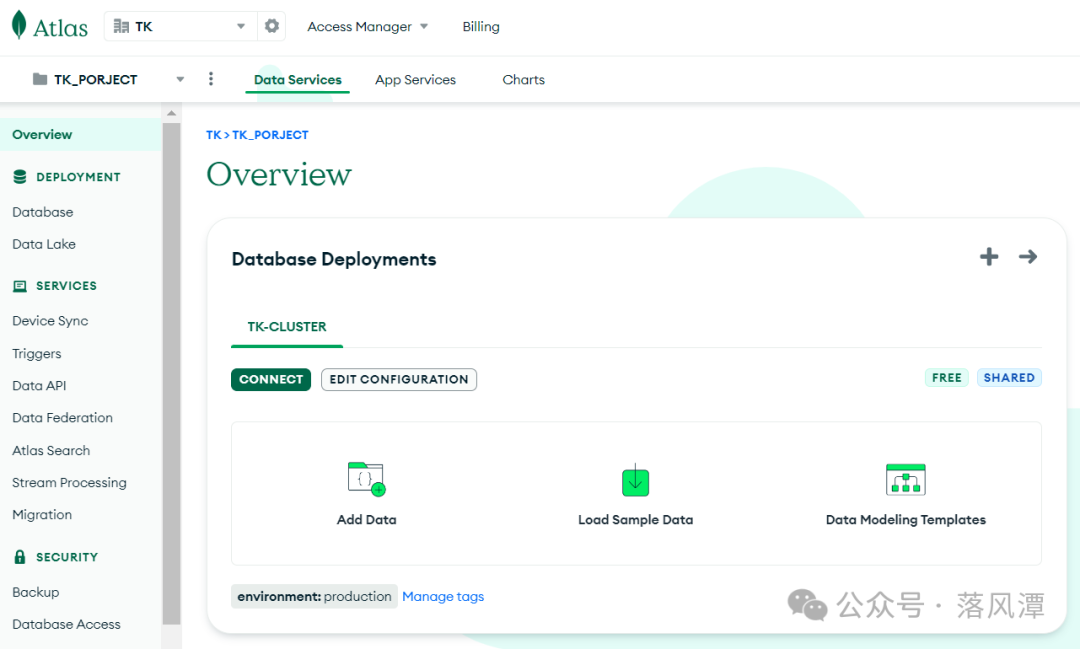The image size is (1080, 649).
Task: Click the Services section icon
Action: tap(20, 286)
